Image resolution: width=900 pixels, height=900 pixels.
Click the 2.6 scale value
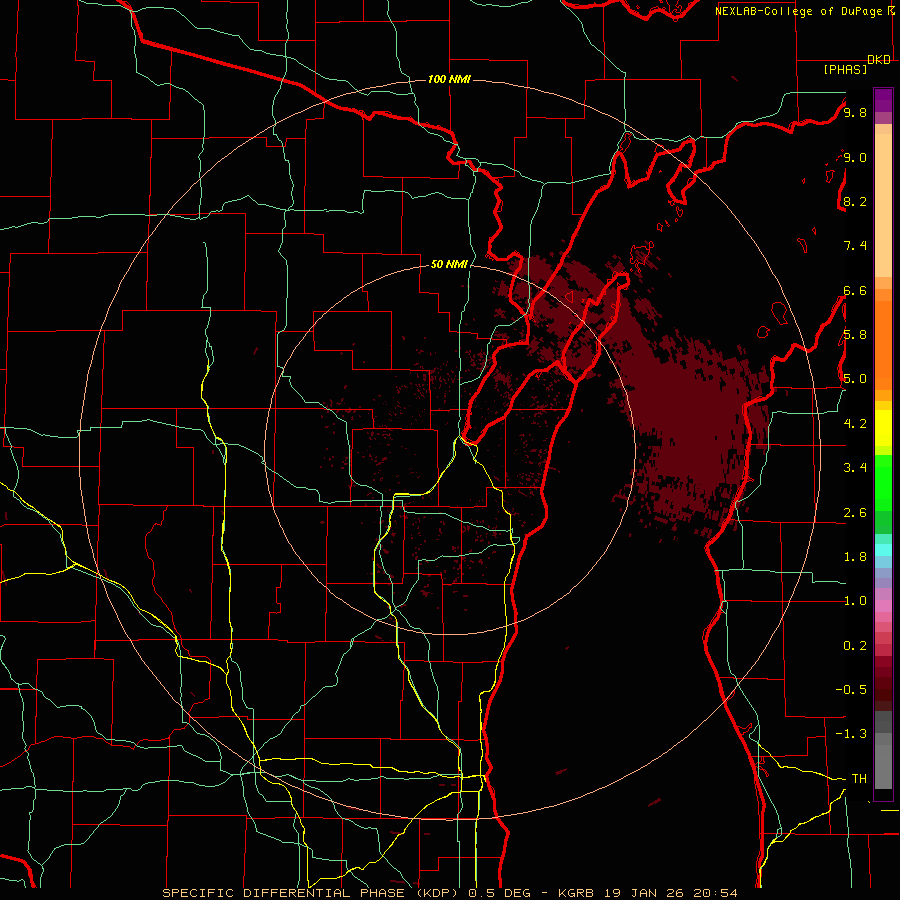coord(855,513)
